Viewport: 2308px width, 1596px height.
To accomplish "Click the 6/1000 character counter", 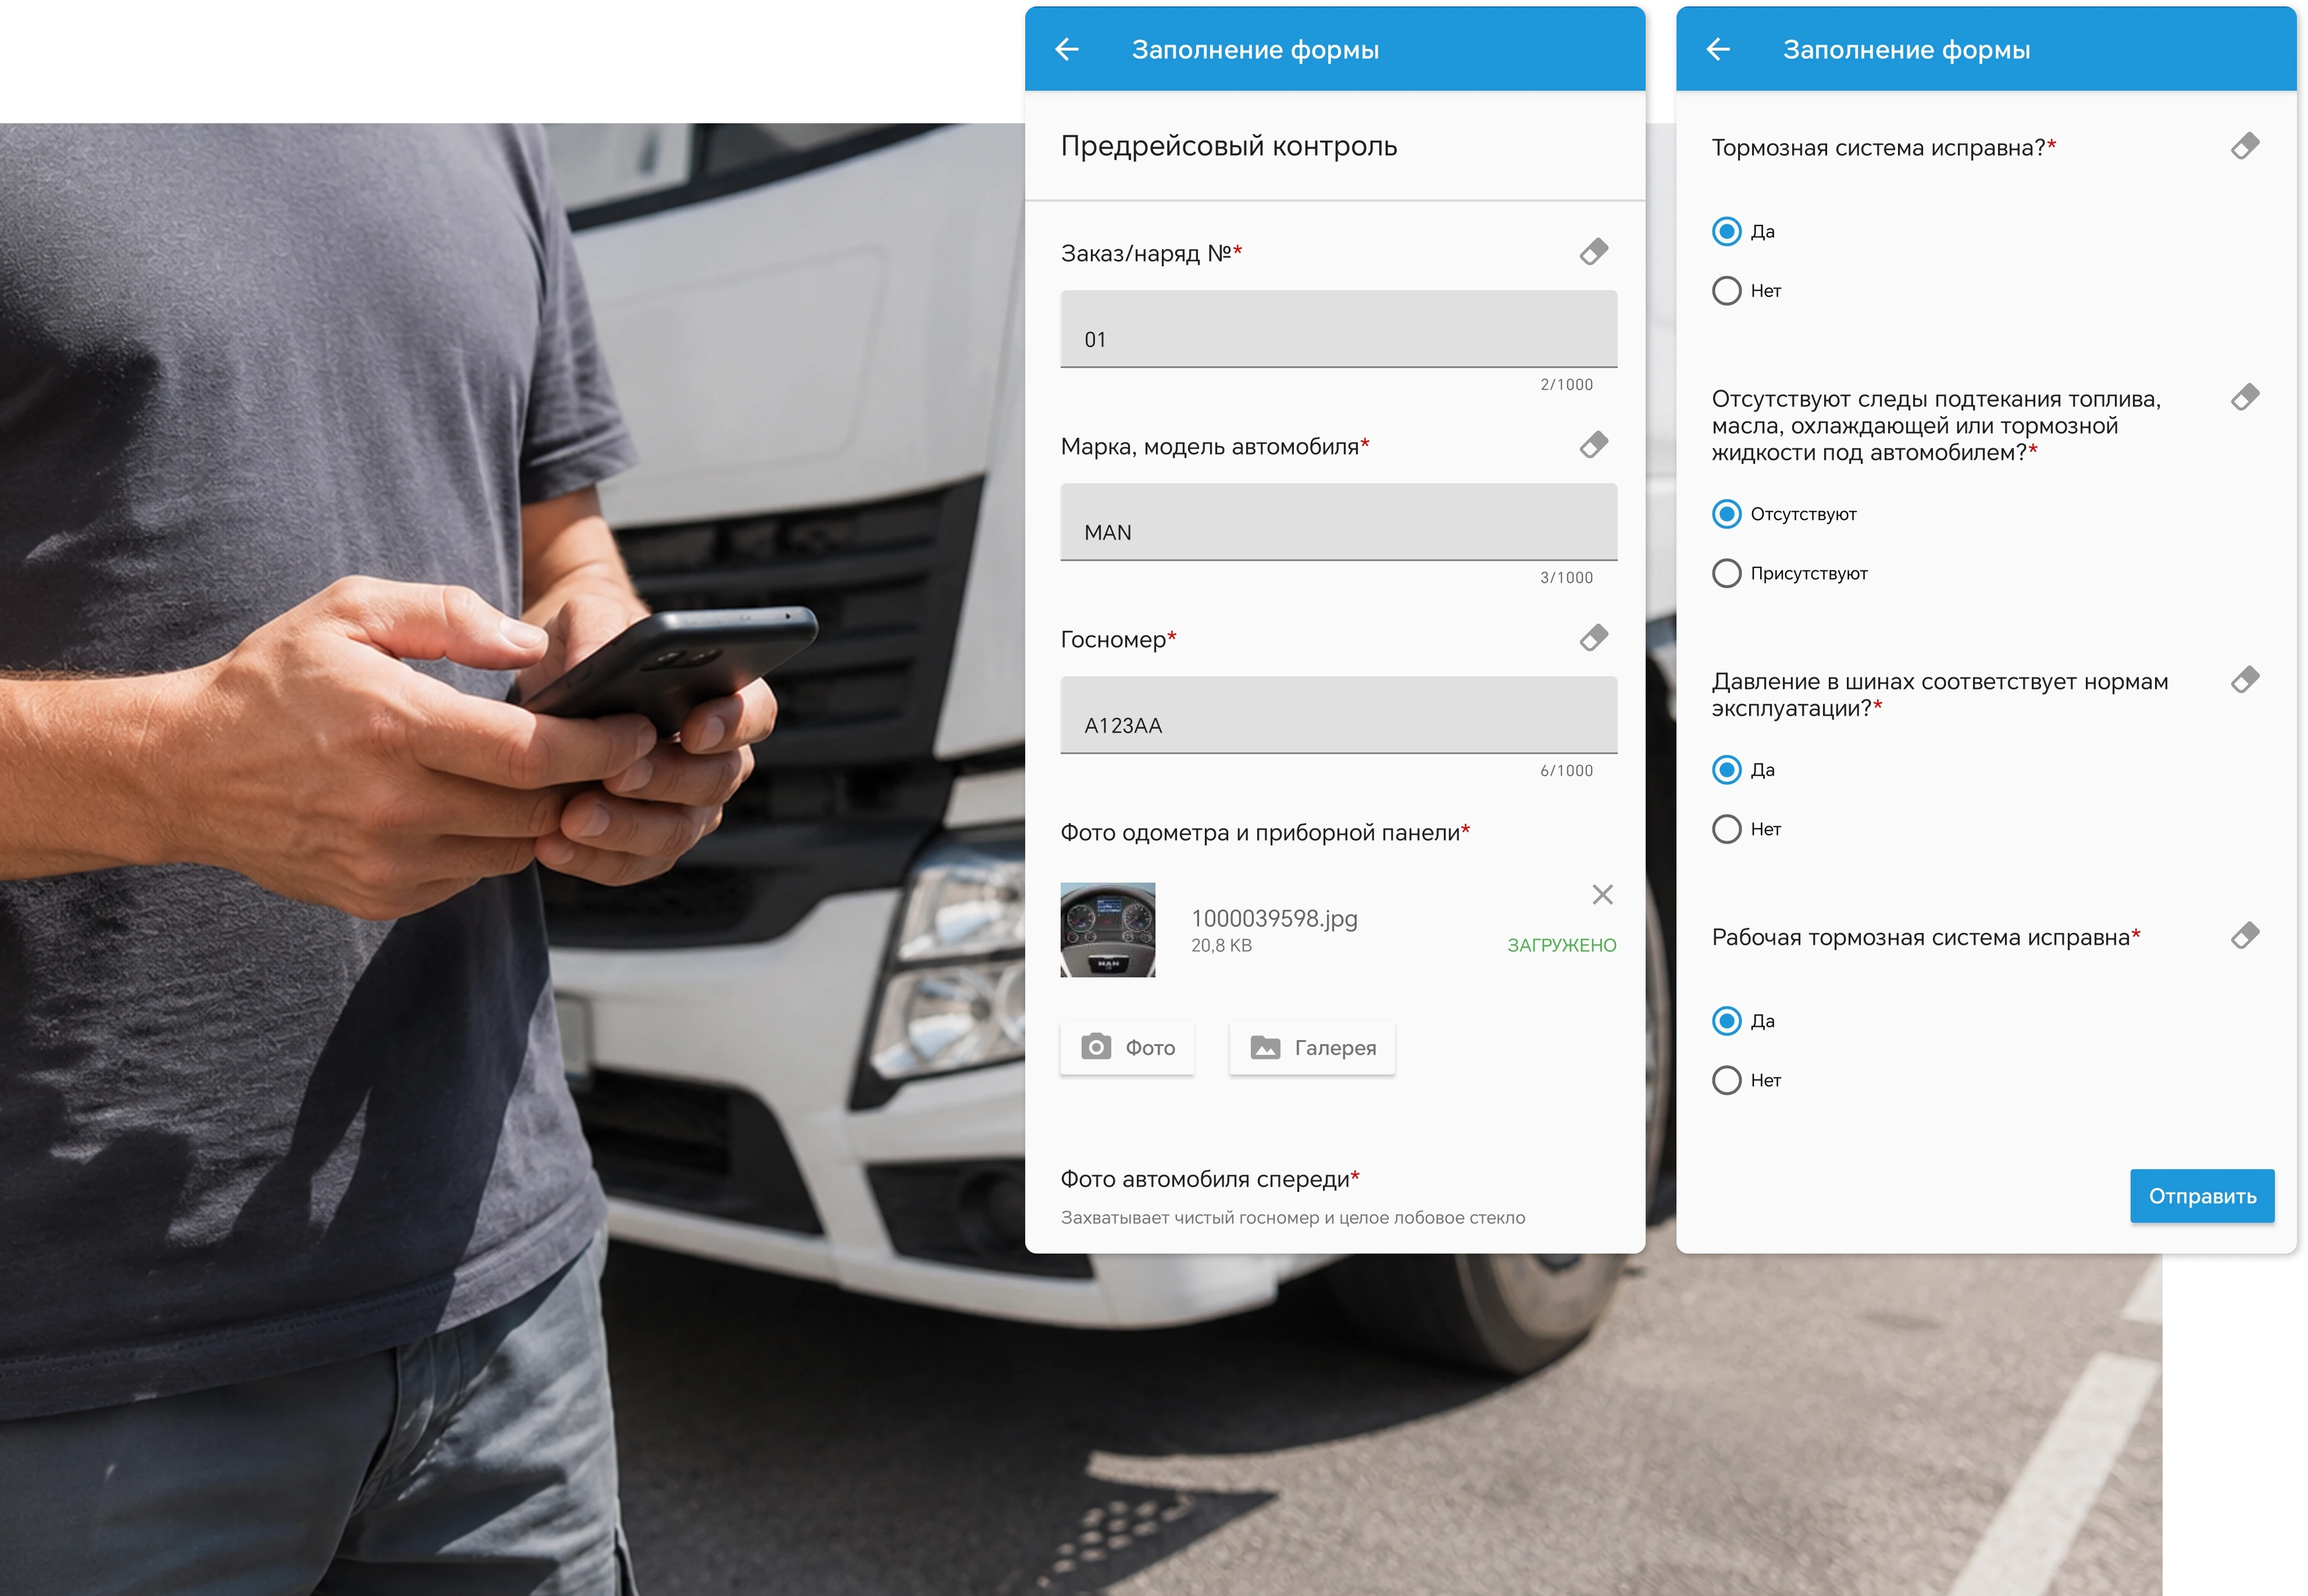I will click(x=1566, y=771).
